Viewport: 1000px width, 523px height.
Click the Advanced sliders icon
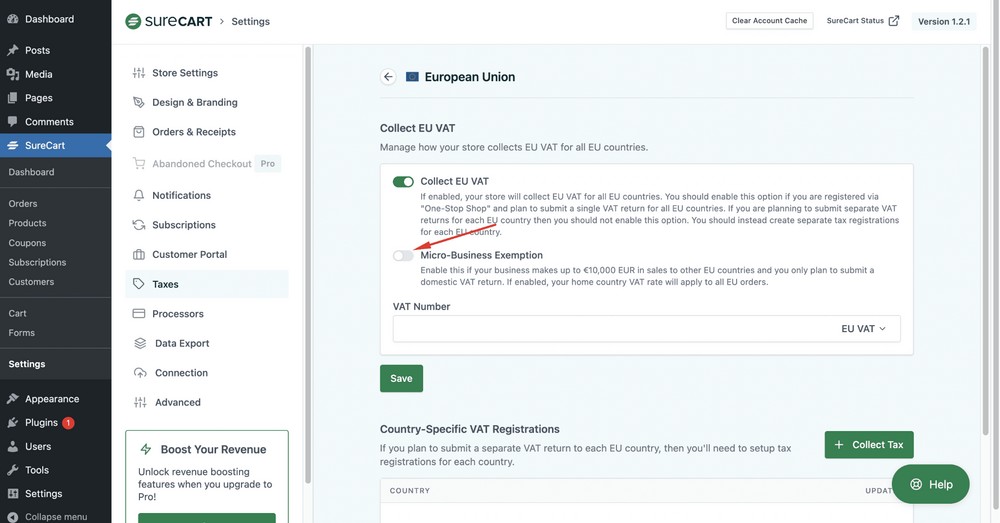point(140,402)
